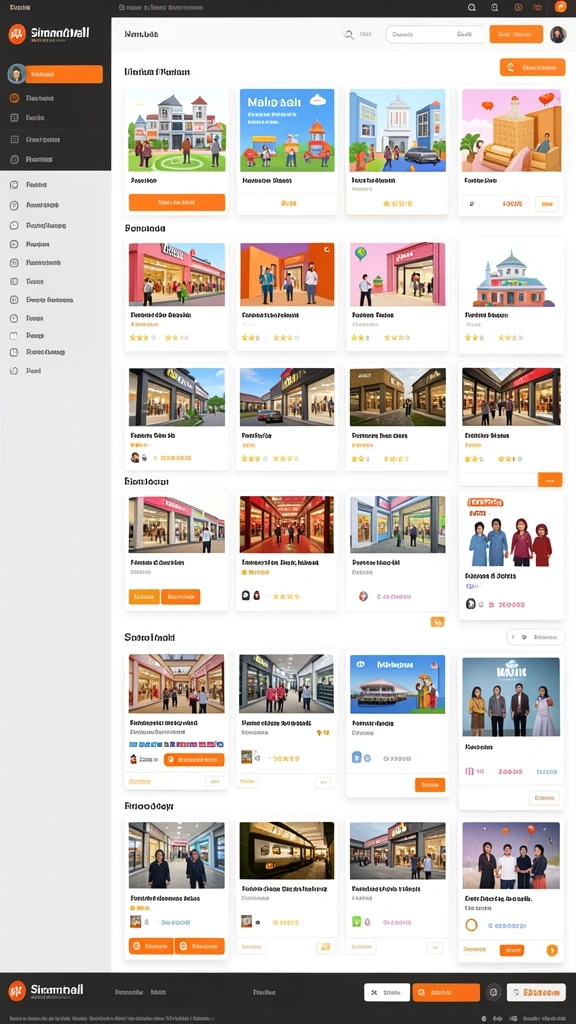
Task: Click the wide orange button in footer bar
Action: [x=446, y=992]
